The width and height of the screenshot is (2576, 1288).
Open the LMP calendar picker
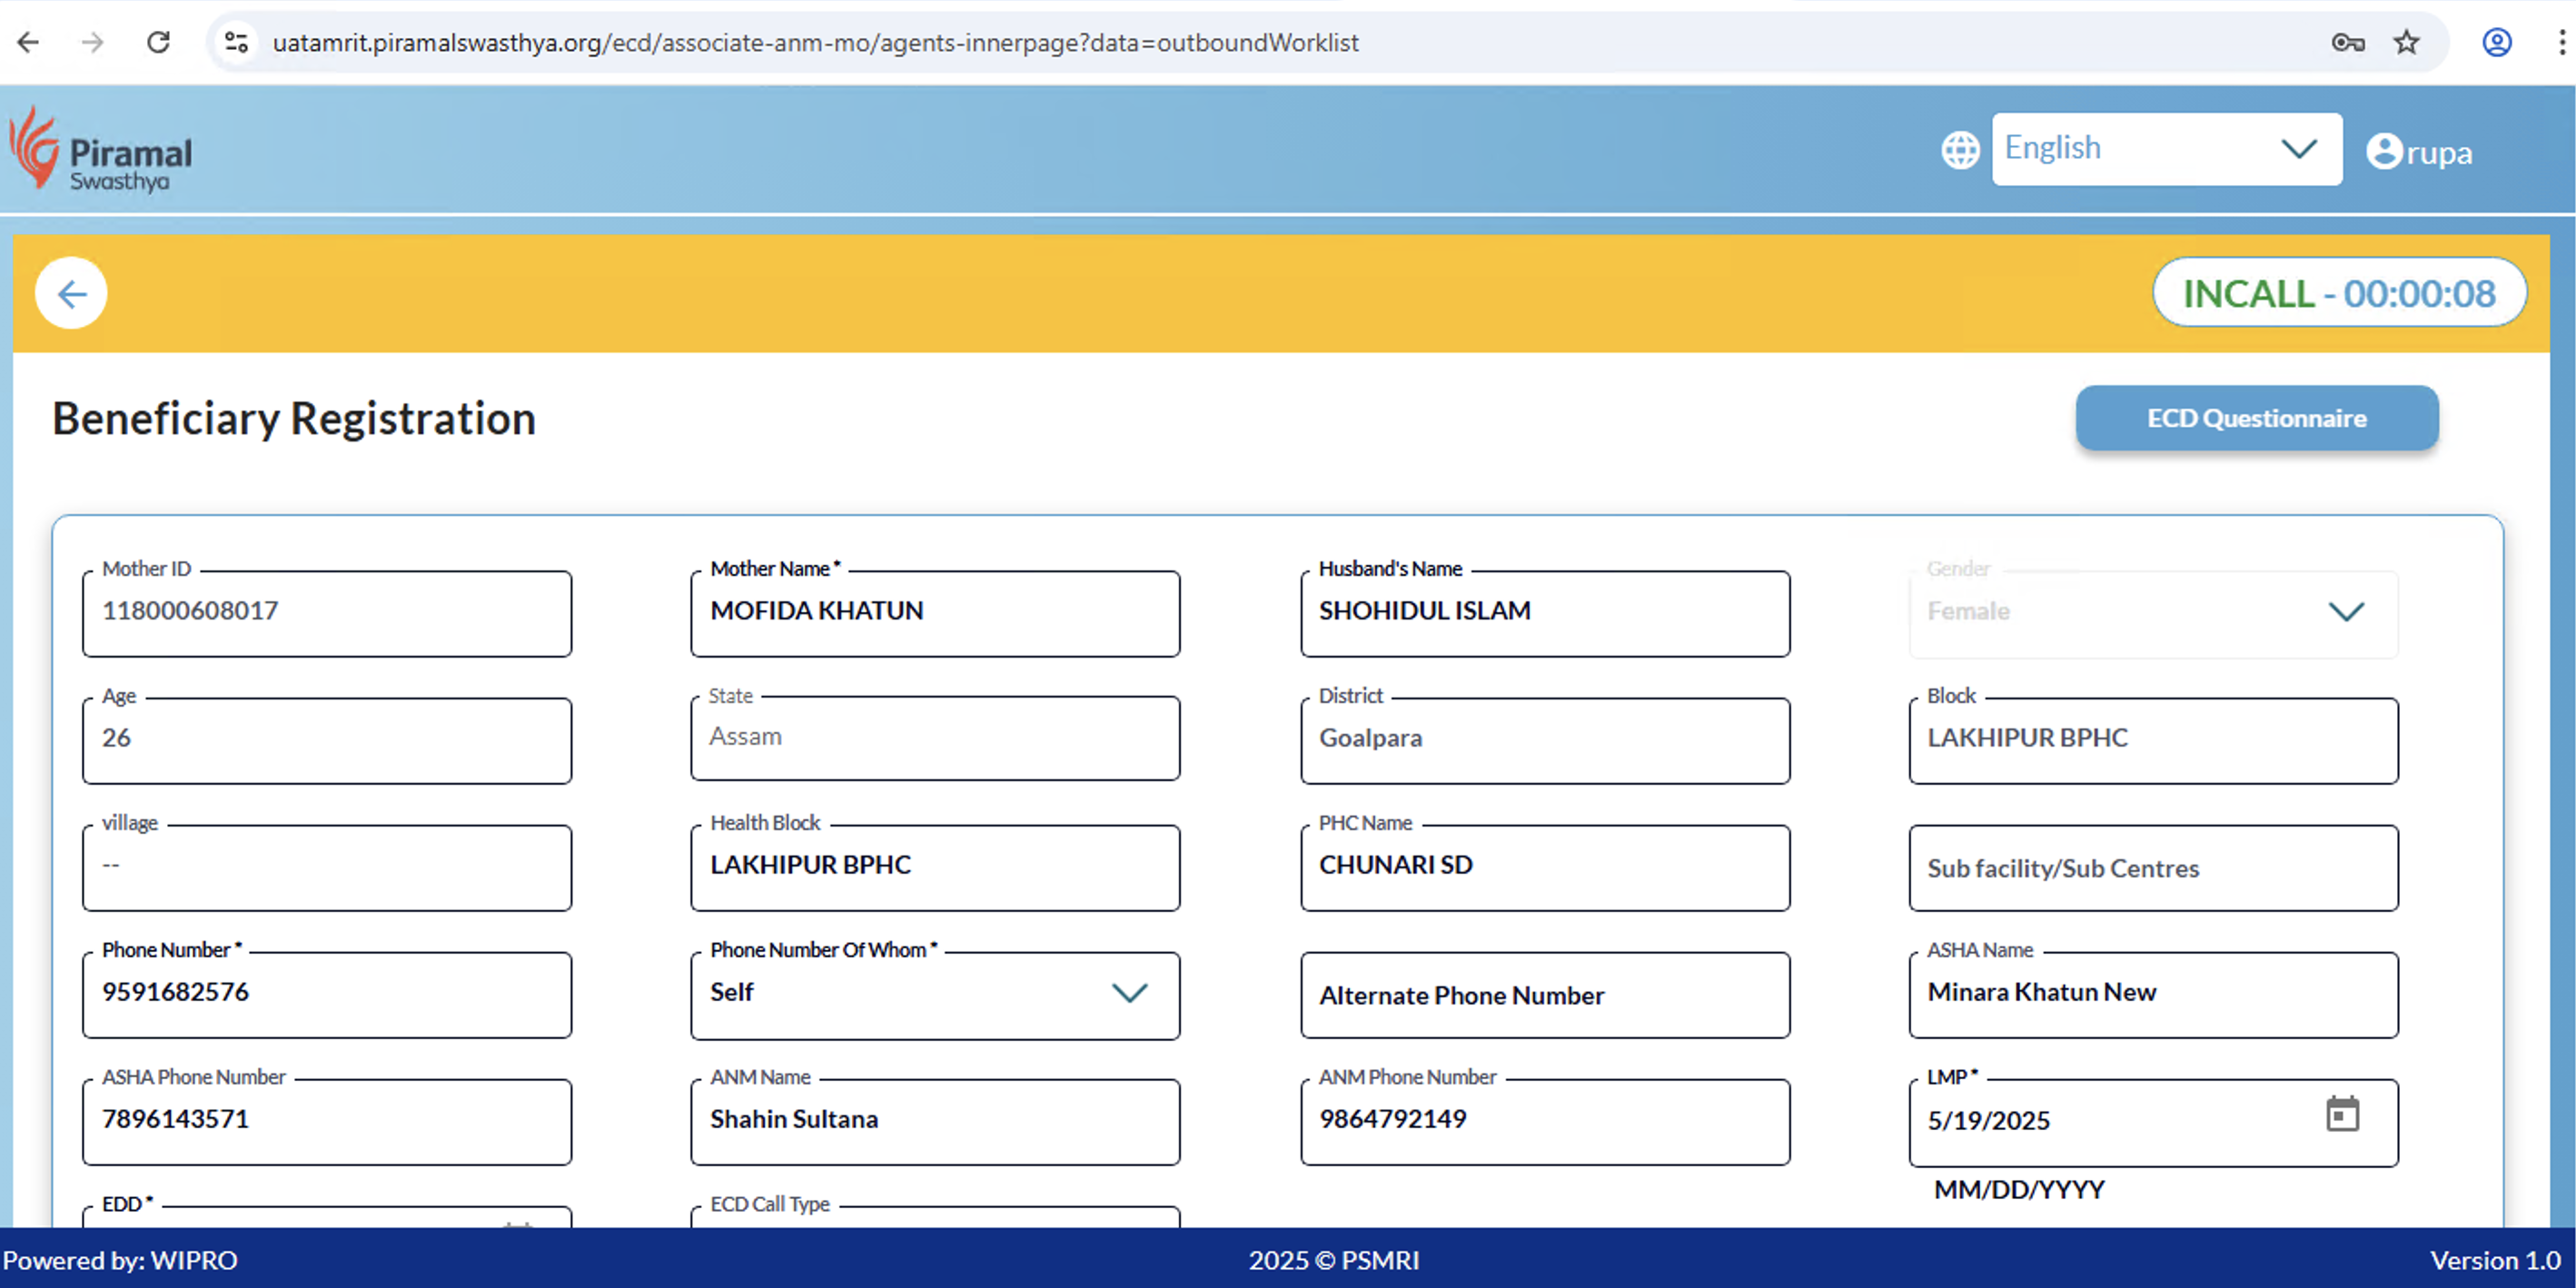[2342, 1114]
